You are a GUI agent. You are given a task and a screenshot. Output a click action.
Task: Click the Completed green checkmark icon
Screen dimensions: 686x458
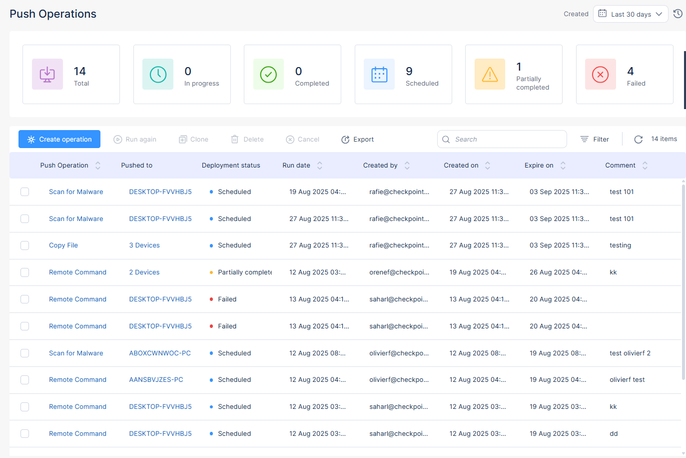point(268,74)
